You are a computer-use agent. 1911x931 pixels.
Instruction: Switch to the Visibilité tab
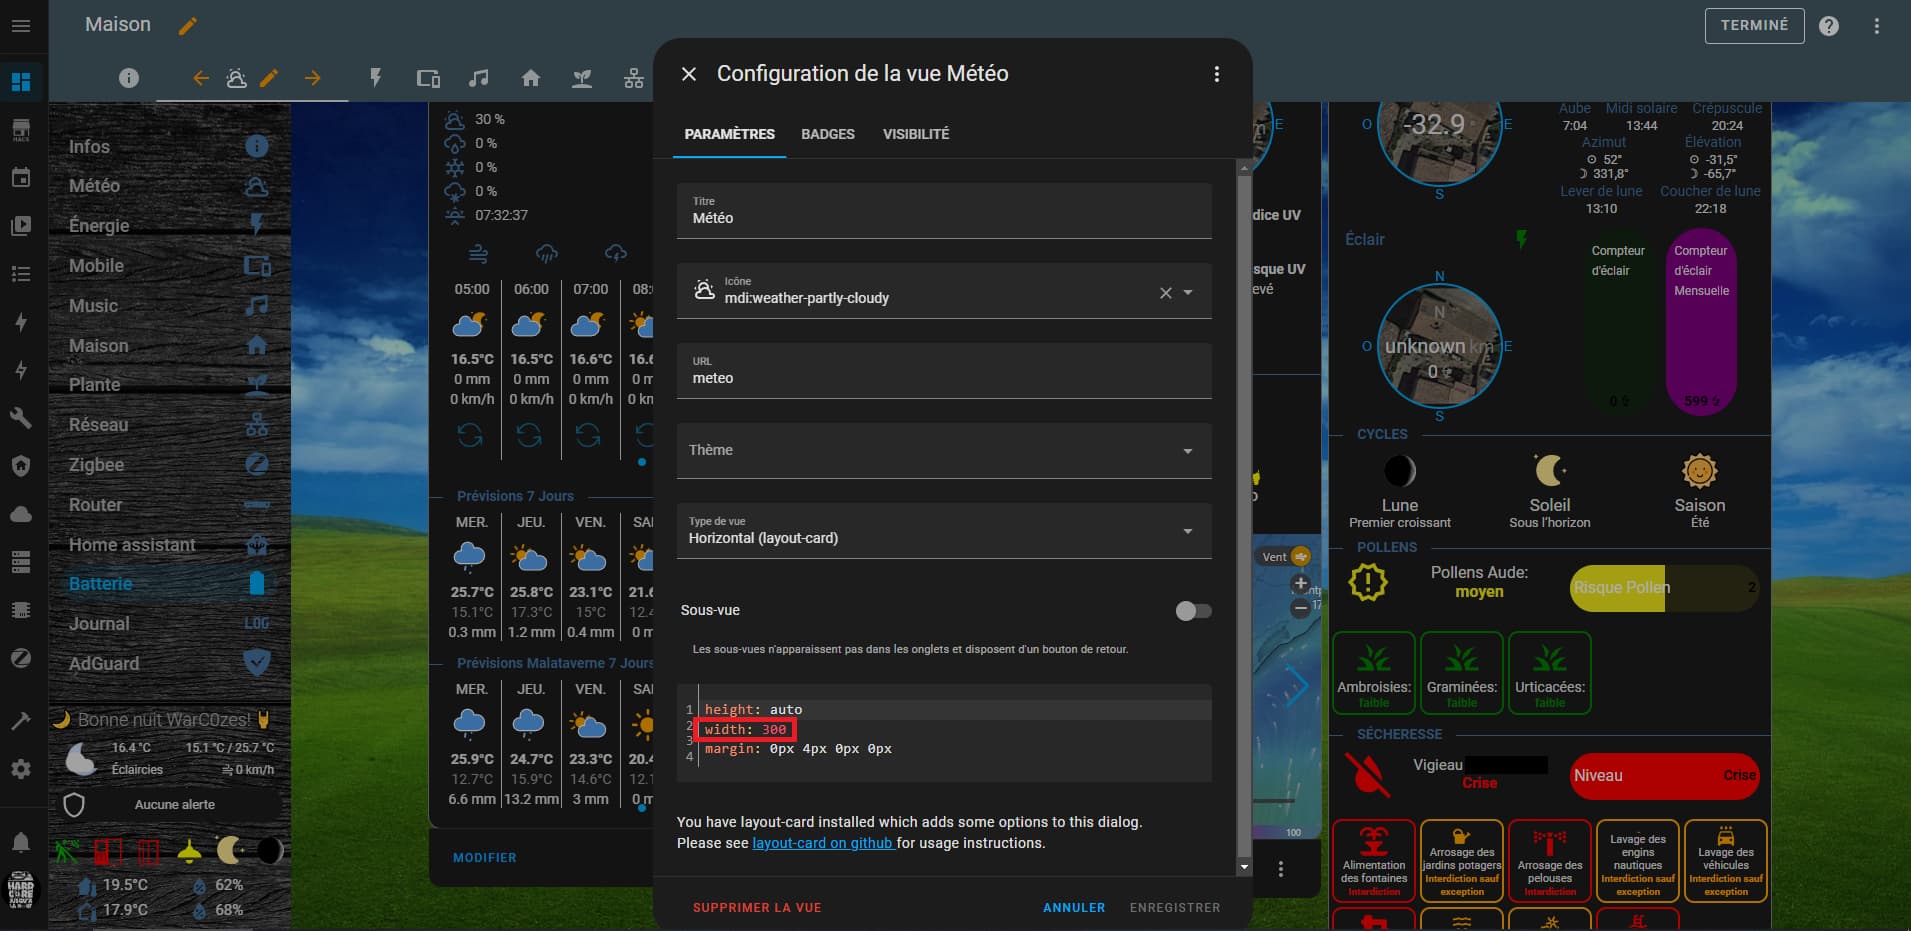915,134
